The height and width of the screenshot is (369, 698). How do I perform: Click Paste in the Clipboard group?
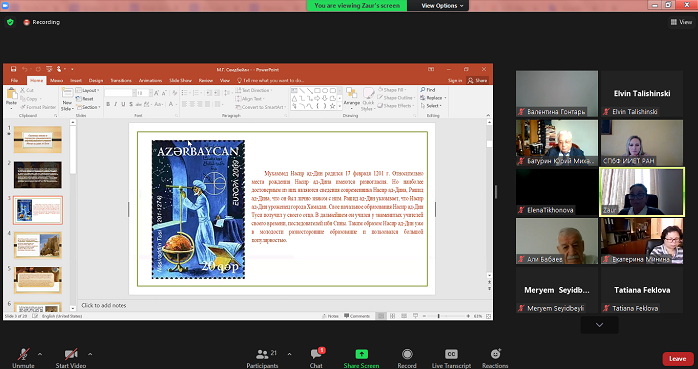(x=12, y=99)
